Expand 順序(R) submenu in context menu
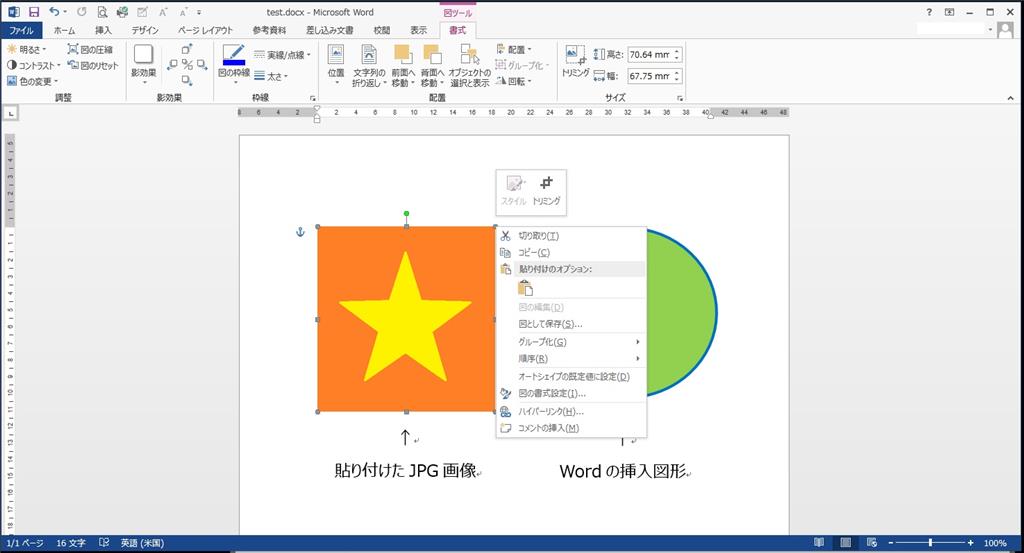This screenshot has width=1024, height=553. 571,358
